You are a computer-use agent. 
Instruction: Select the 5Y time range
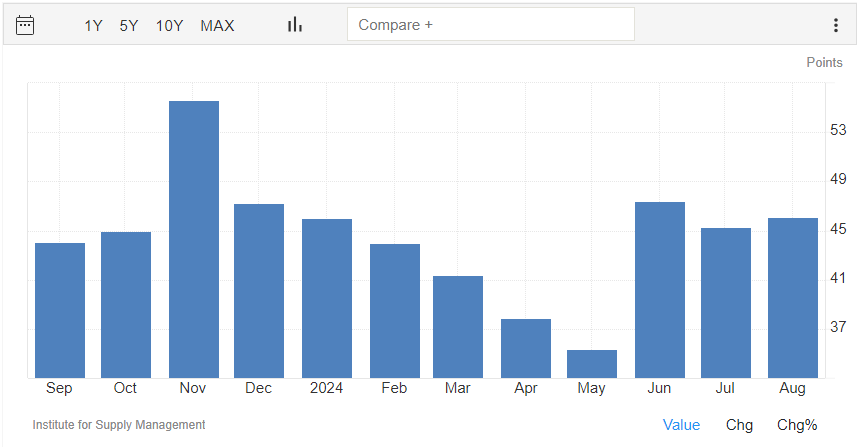click(x=129, y=26)
